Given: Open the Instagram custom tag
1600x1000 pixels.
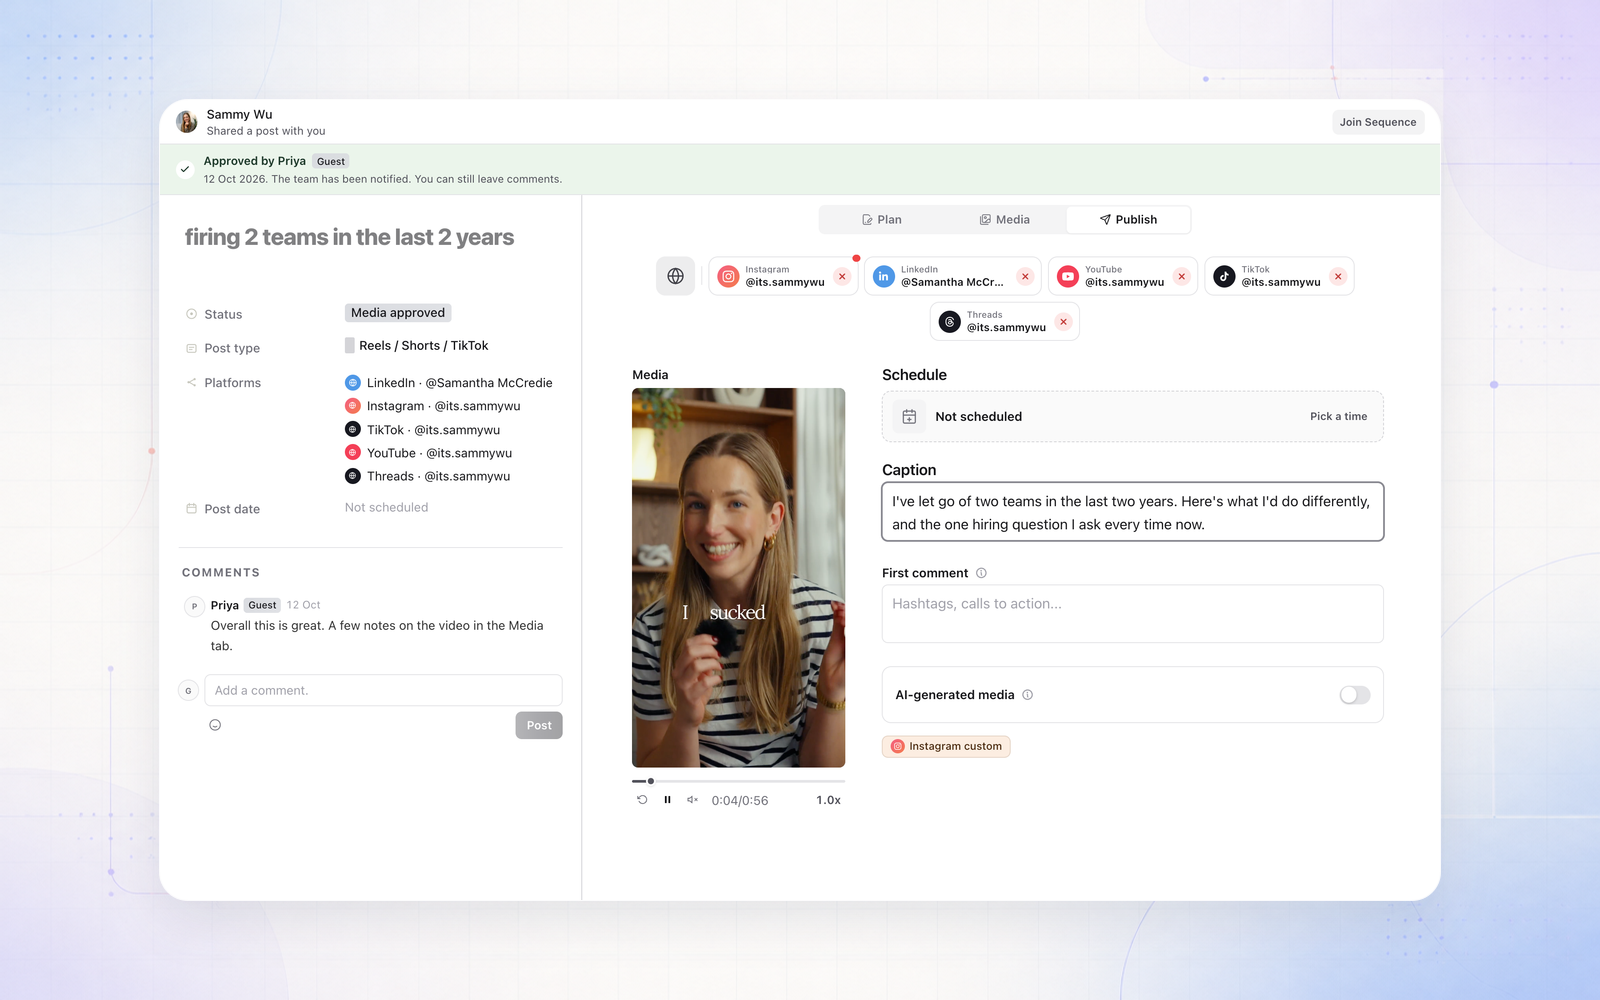Looking at the screenshot, I should coord(946,746).
